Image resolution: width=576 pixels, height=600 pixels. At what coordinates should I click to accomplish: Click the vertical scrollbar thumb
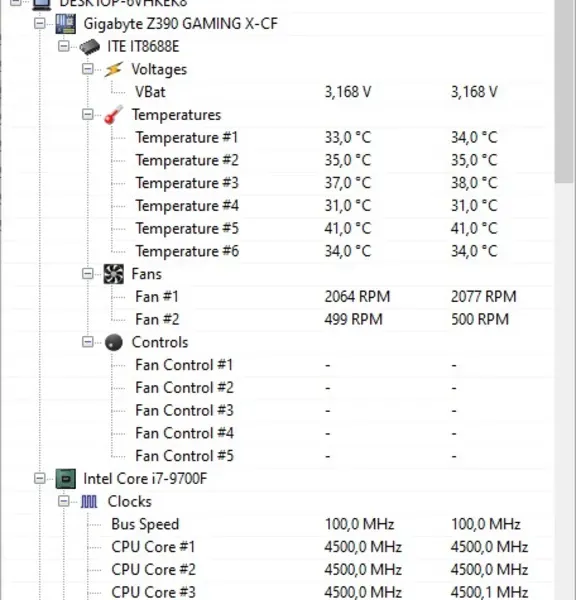[x=565, y=91]
